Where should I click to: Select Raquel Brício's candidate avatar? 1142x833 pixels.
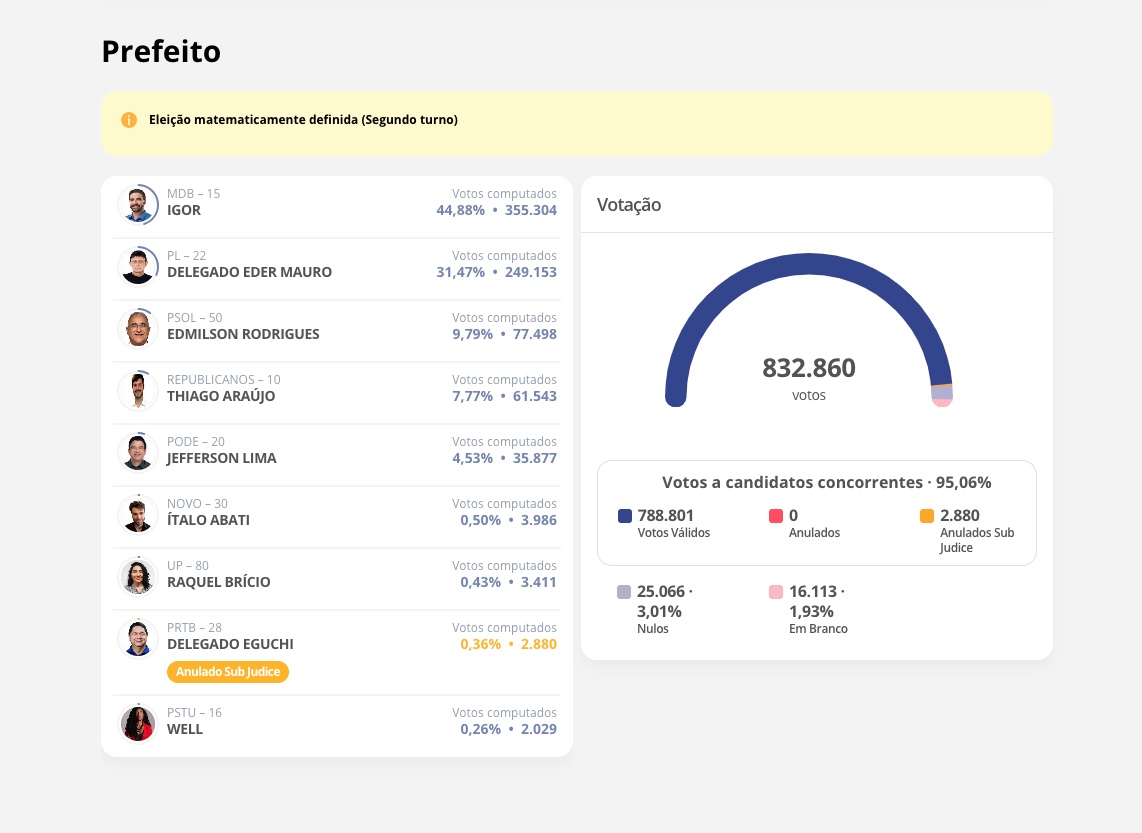138,576
